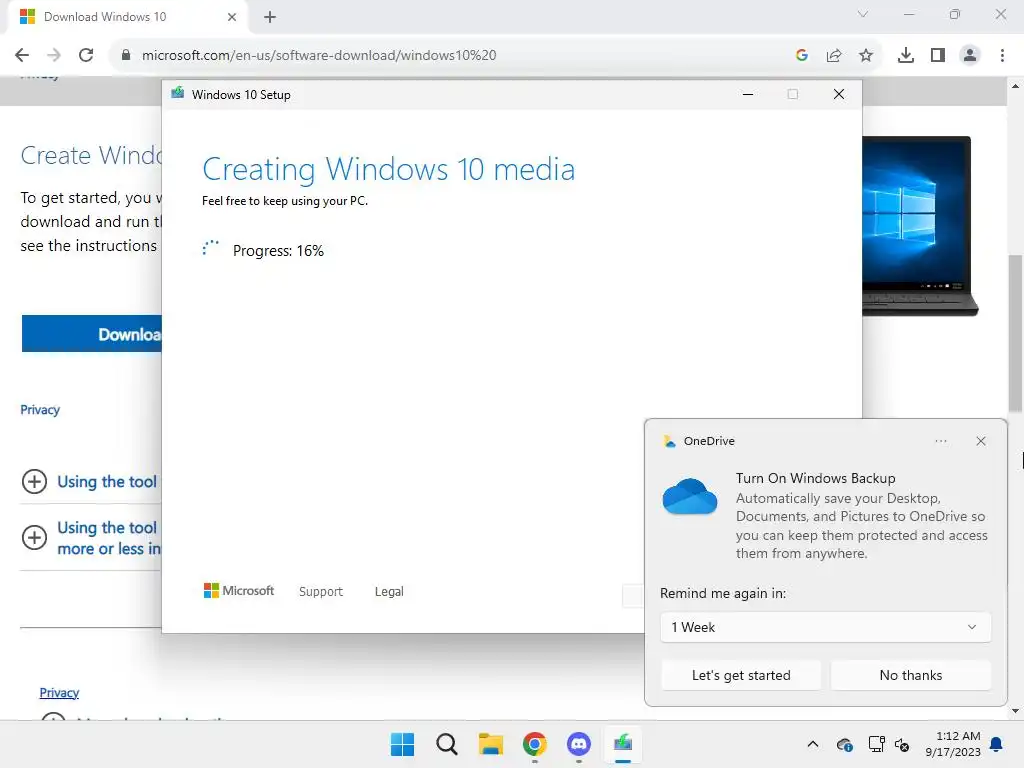Open the clock showing 1:12 AM
The height and width of the screenshot is (768, 1024).
click(x=953, y=744)
